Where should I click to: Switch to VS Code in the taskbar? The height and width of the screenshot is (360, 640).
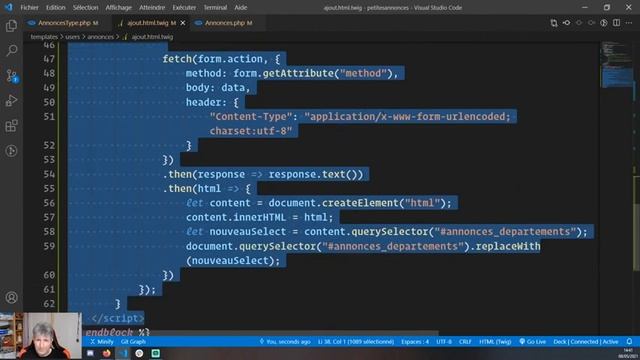click(x=123, y=353)
